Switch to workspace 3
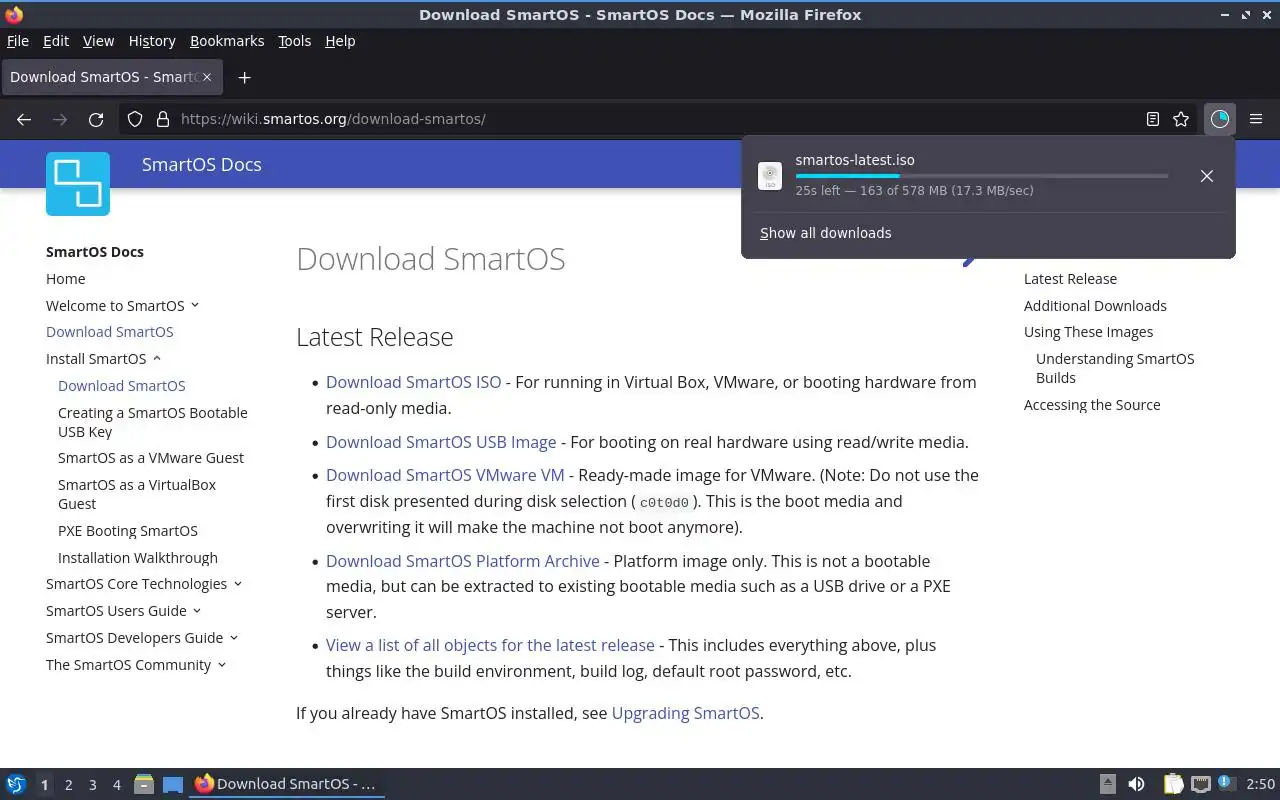1280x800 pixels. pos(92,785)
